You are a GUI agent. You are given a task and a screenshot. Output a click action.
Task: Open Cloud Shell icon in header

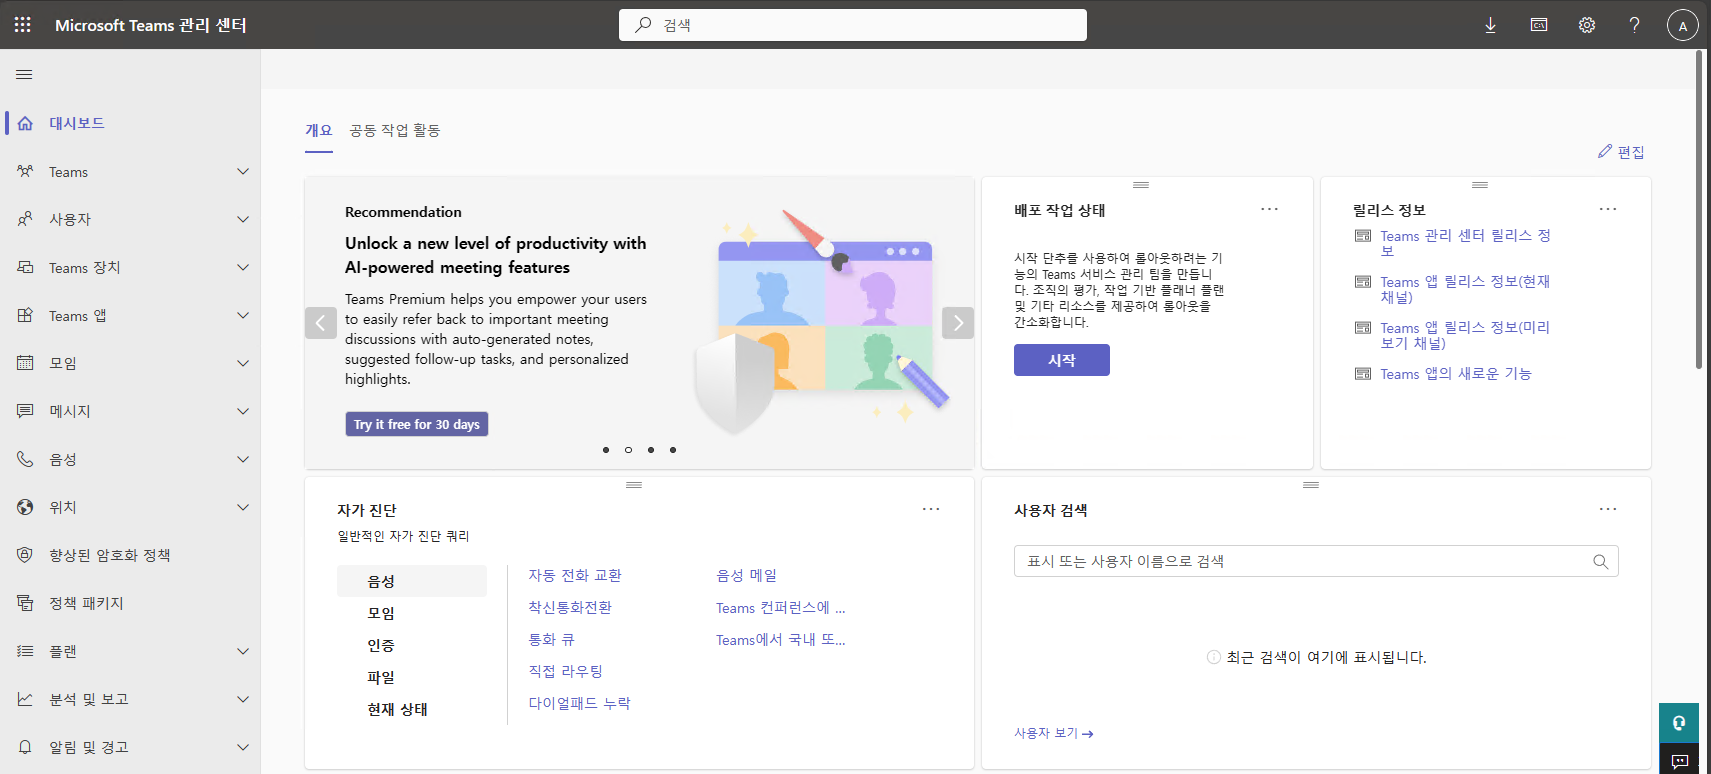1539,25
